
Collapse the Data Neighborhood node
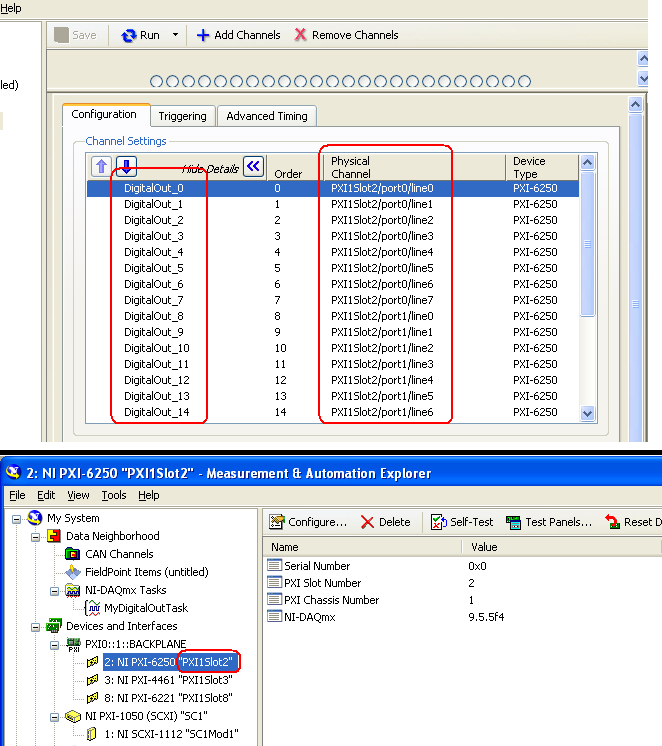coord(36,537)
